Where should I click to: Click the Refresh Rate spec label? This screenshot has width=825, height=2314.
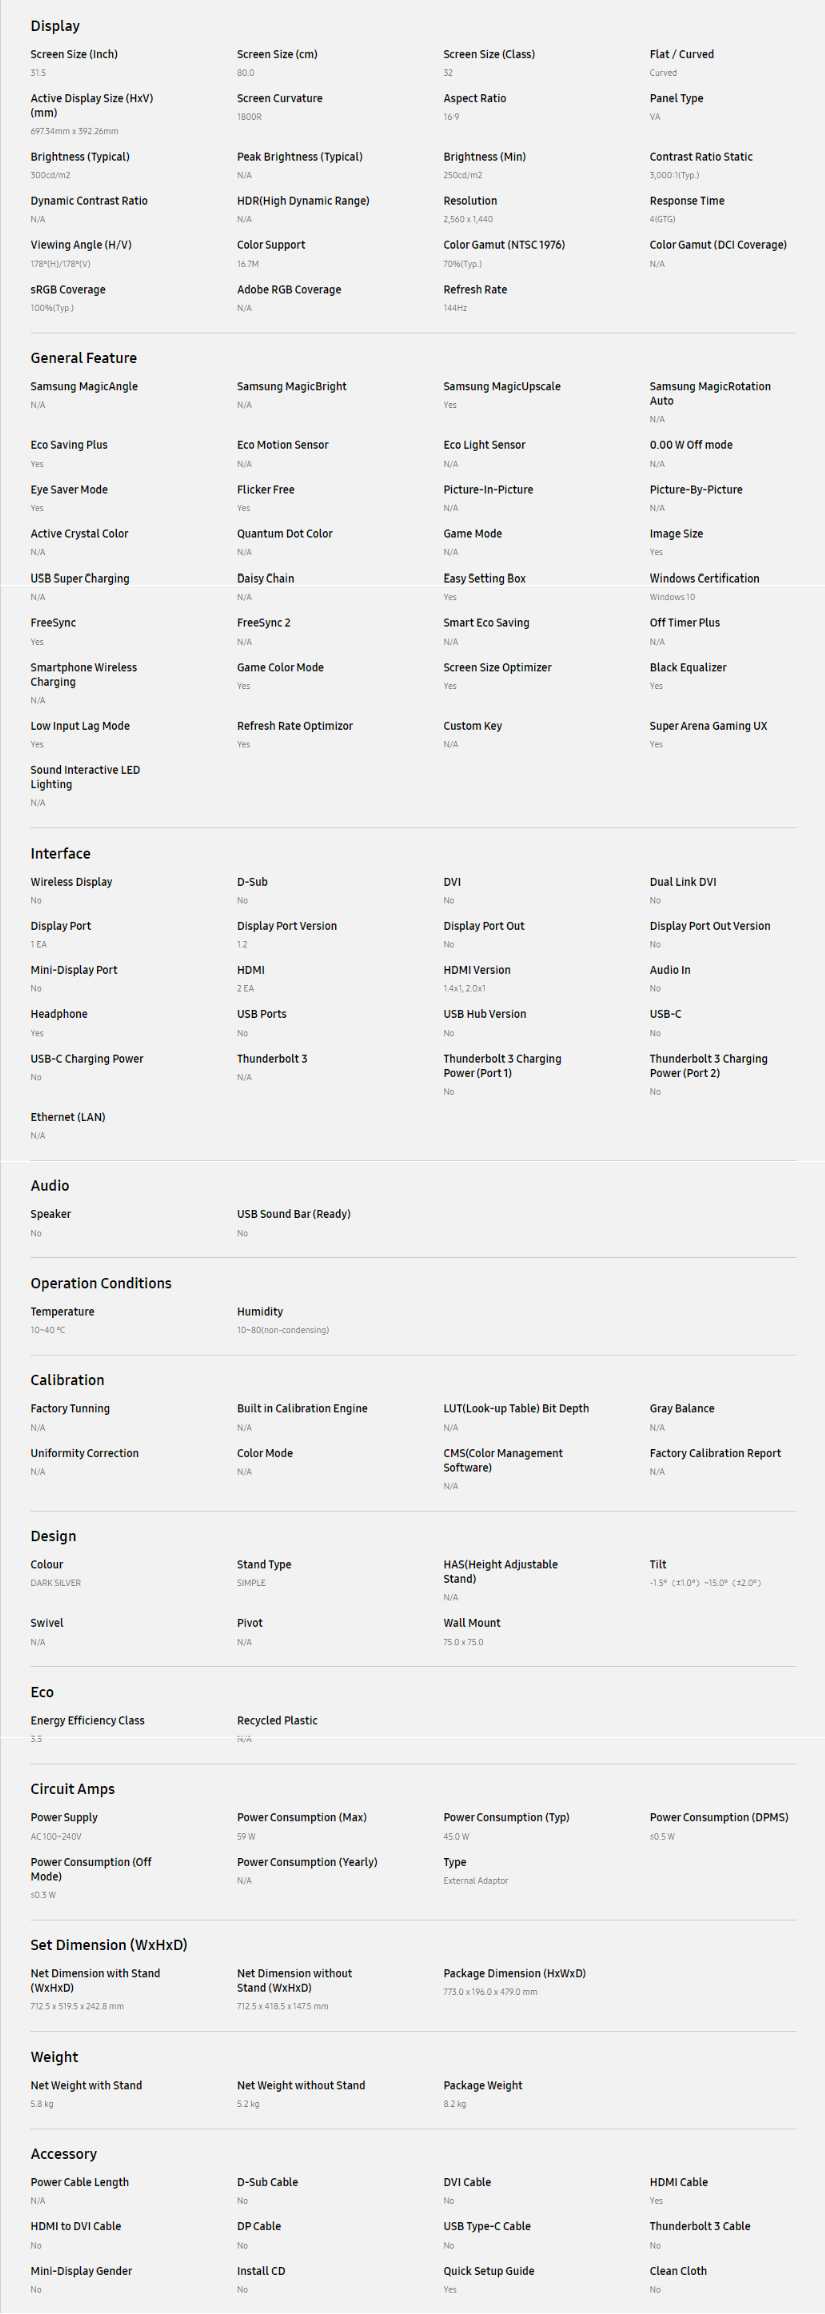point(475,289)
